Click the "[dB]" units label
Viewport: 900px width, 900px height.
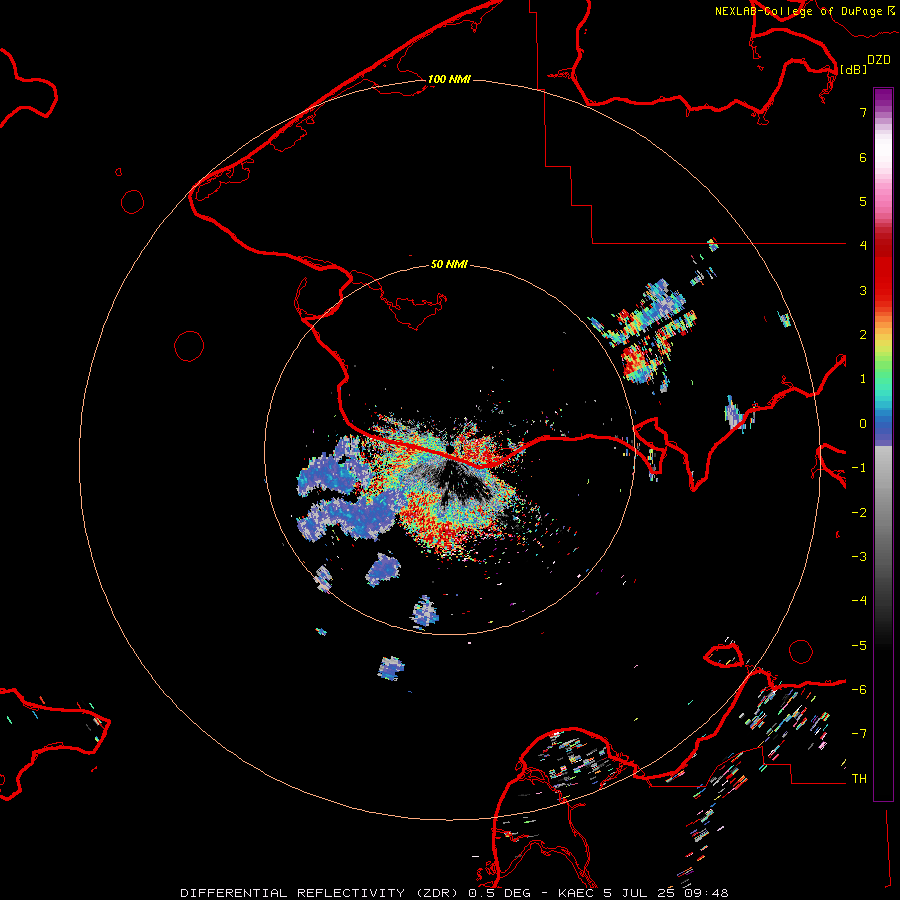[x=853, y=69]
